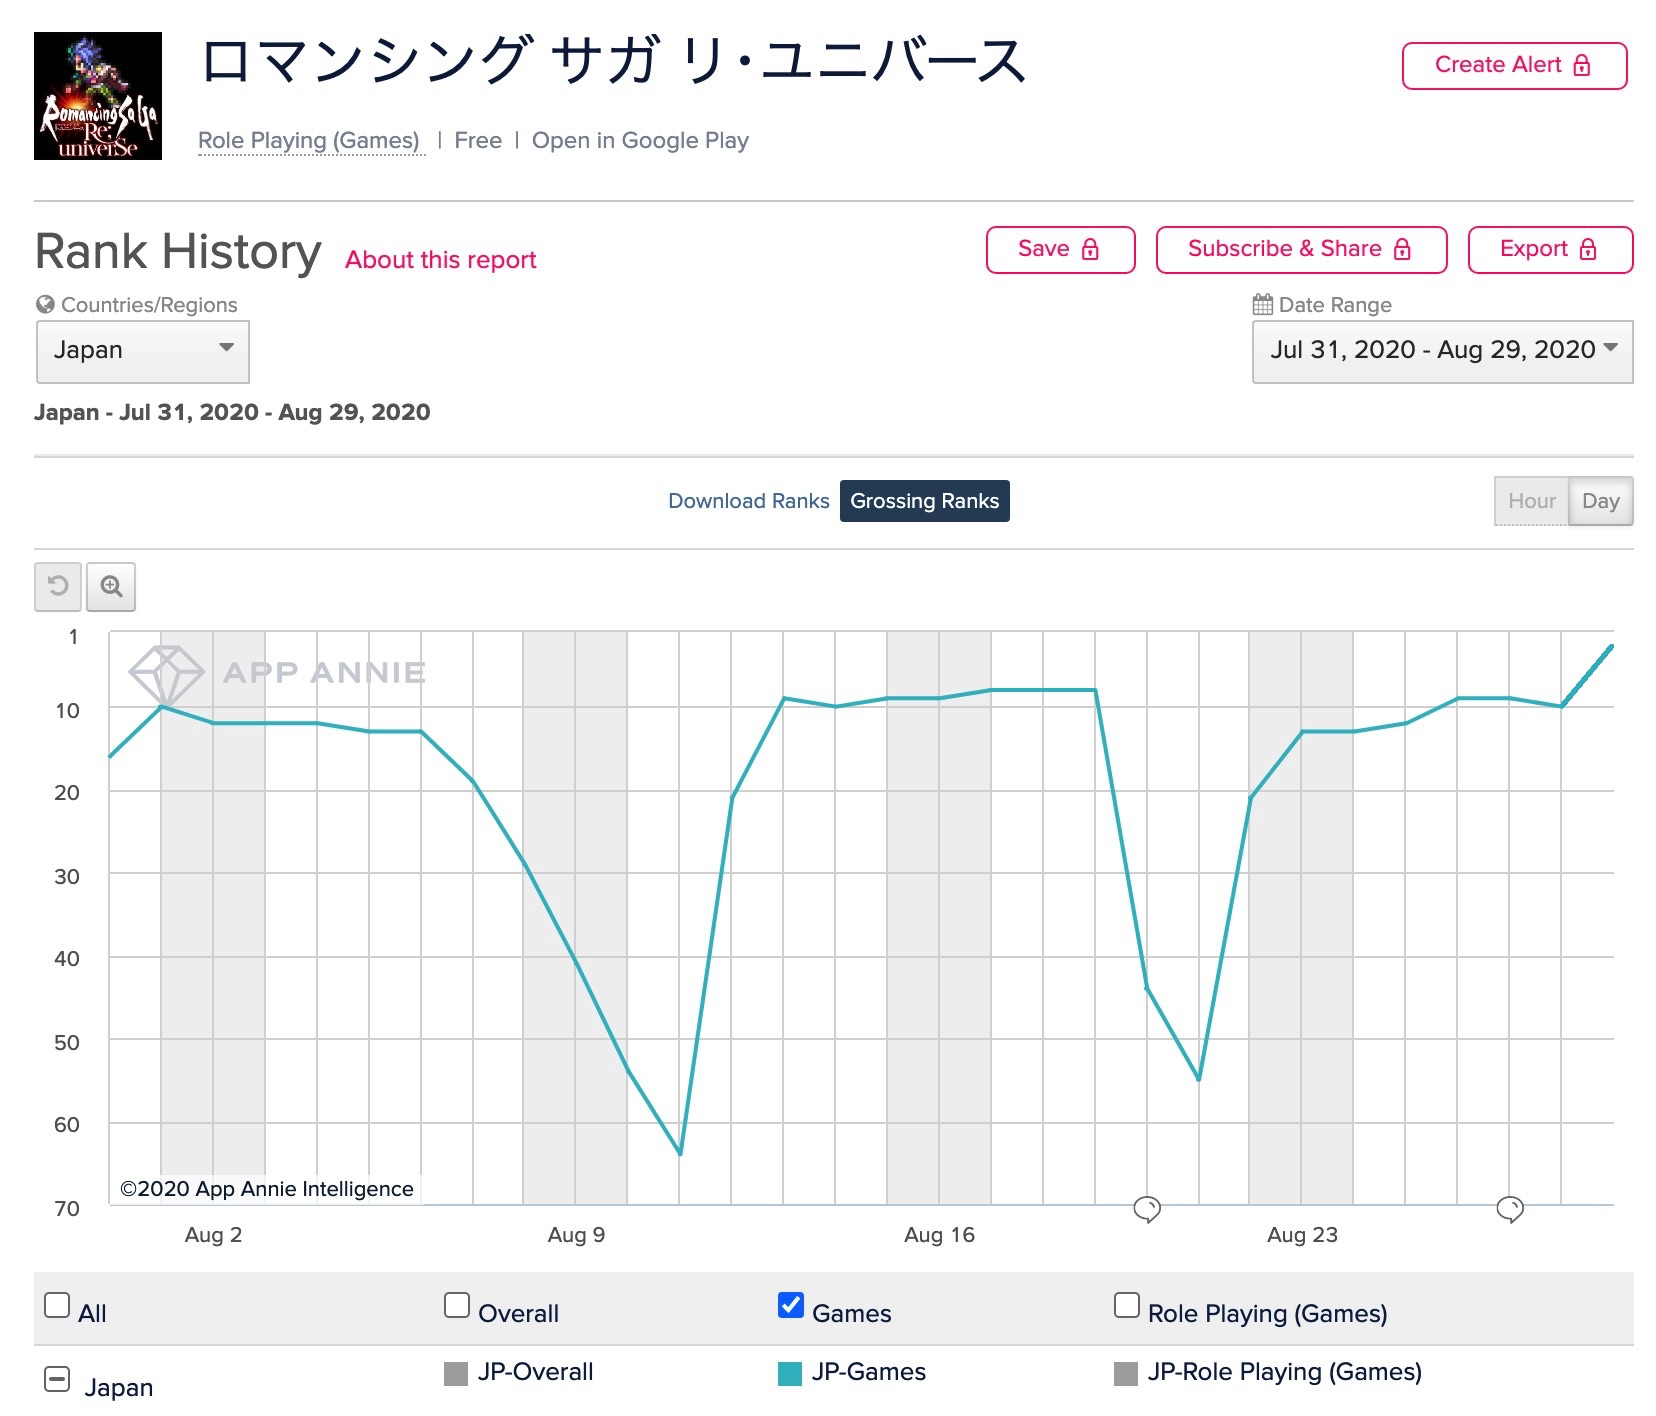Click the lock icon on Save button
Viewport: 1656px width, 1416px height.
(1090, 249)
